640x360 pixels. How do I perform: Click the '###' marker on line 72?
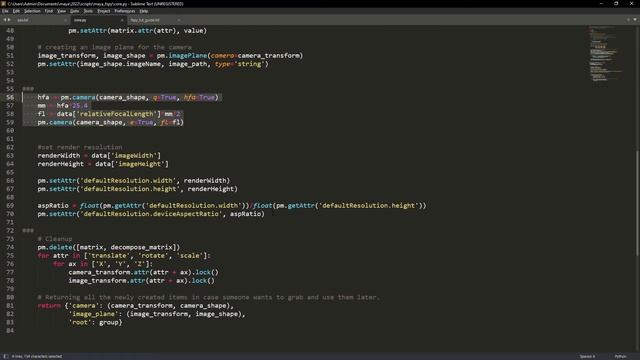[28, 230]
